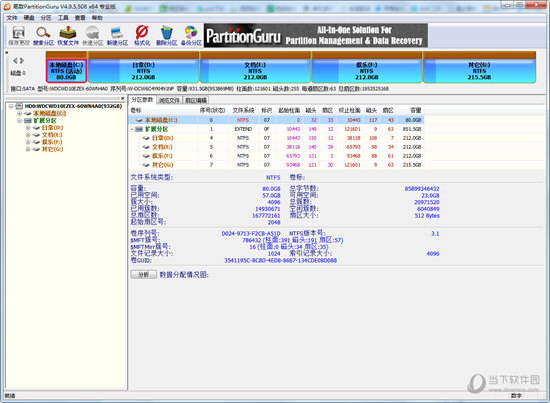Click drive icon beside 娱乐(F:) in tree

[x=36, y=142]
